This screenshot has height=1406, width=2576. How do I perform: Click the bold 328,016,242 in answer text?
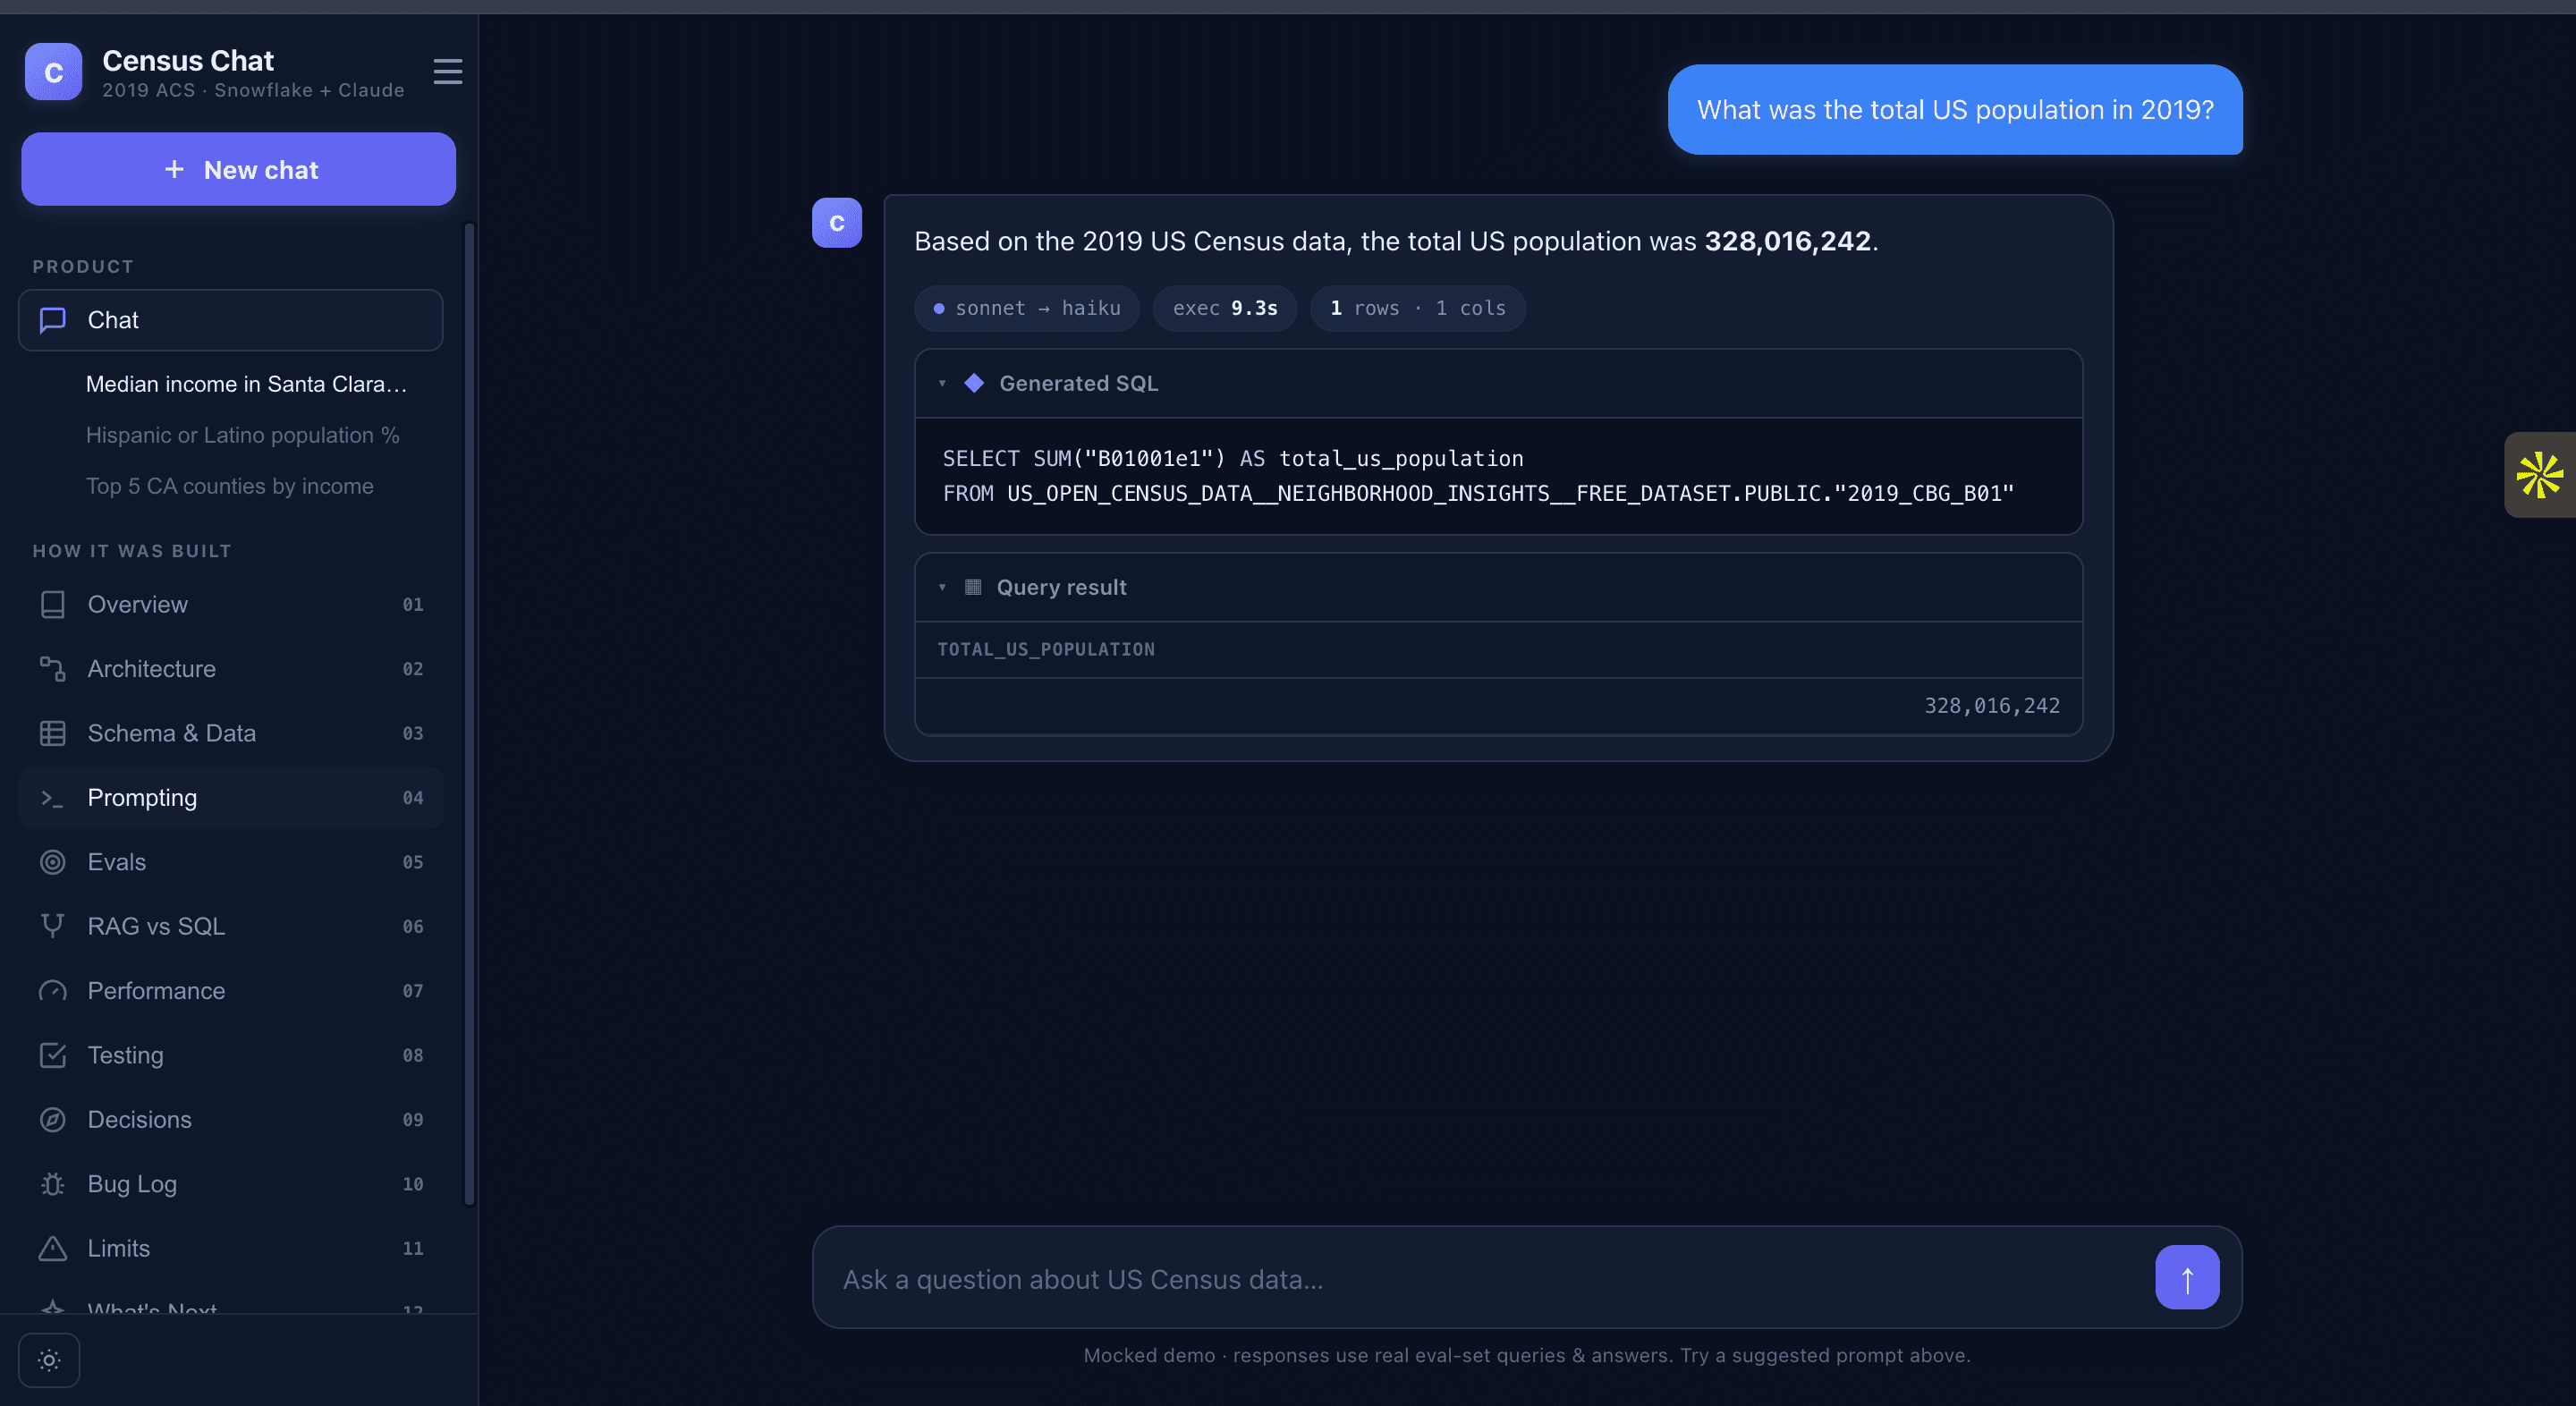click(x=1787, y=241)
